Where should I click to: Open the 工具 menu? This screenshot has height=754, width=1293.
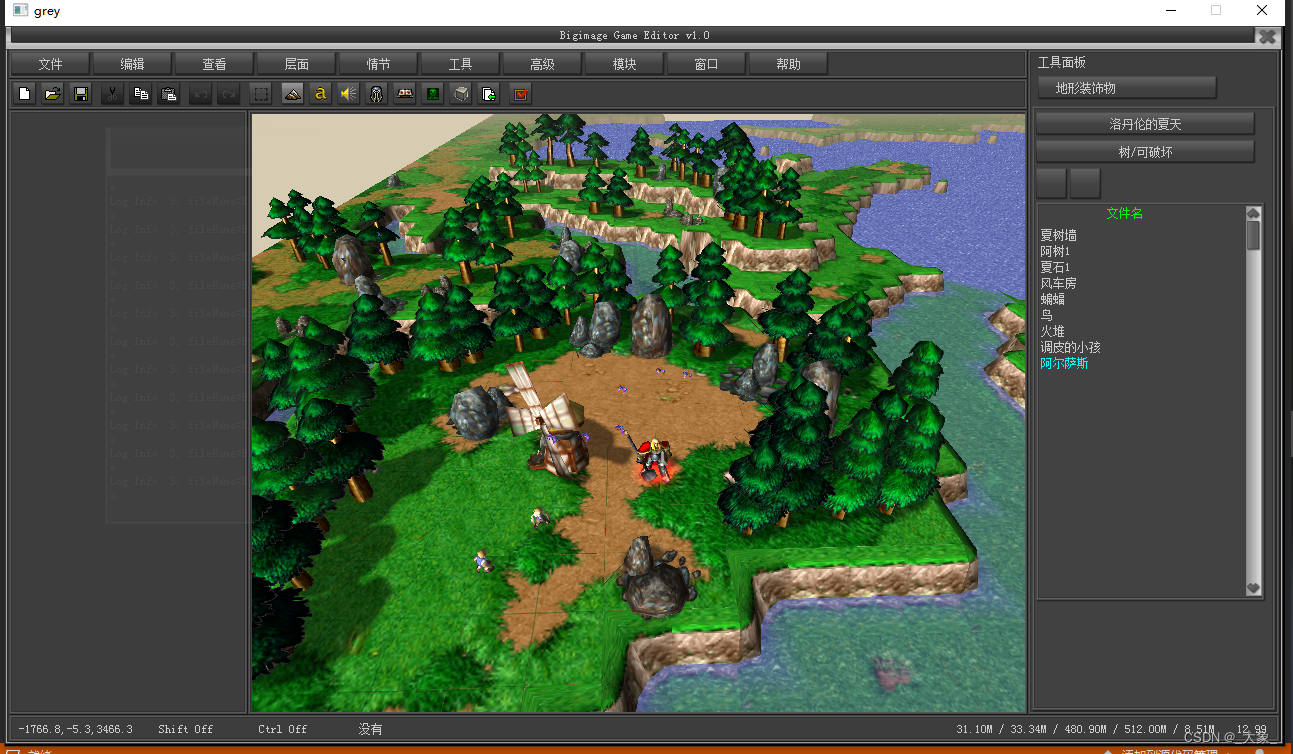(x=460, y=64)
